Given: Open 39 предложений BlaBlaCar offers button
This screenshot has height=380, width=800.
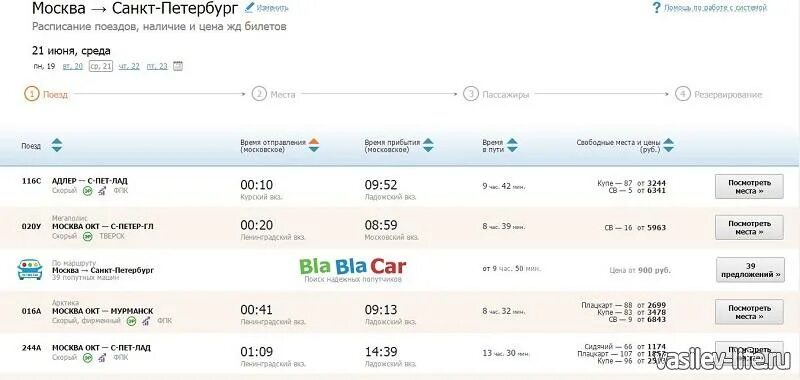Looking at the screenshot, I should click(x=750, y=270).
